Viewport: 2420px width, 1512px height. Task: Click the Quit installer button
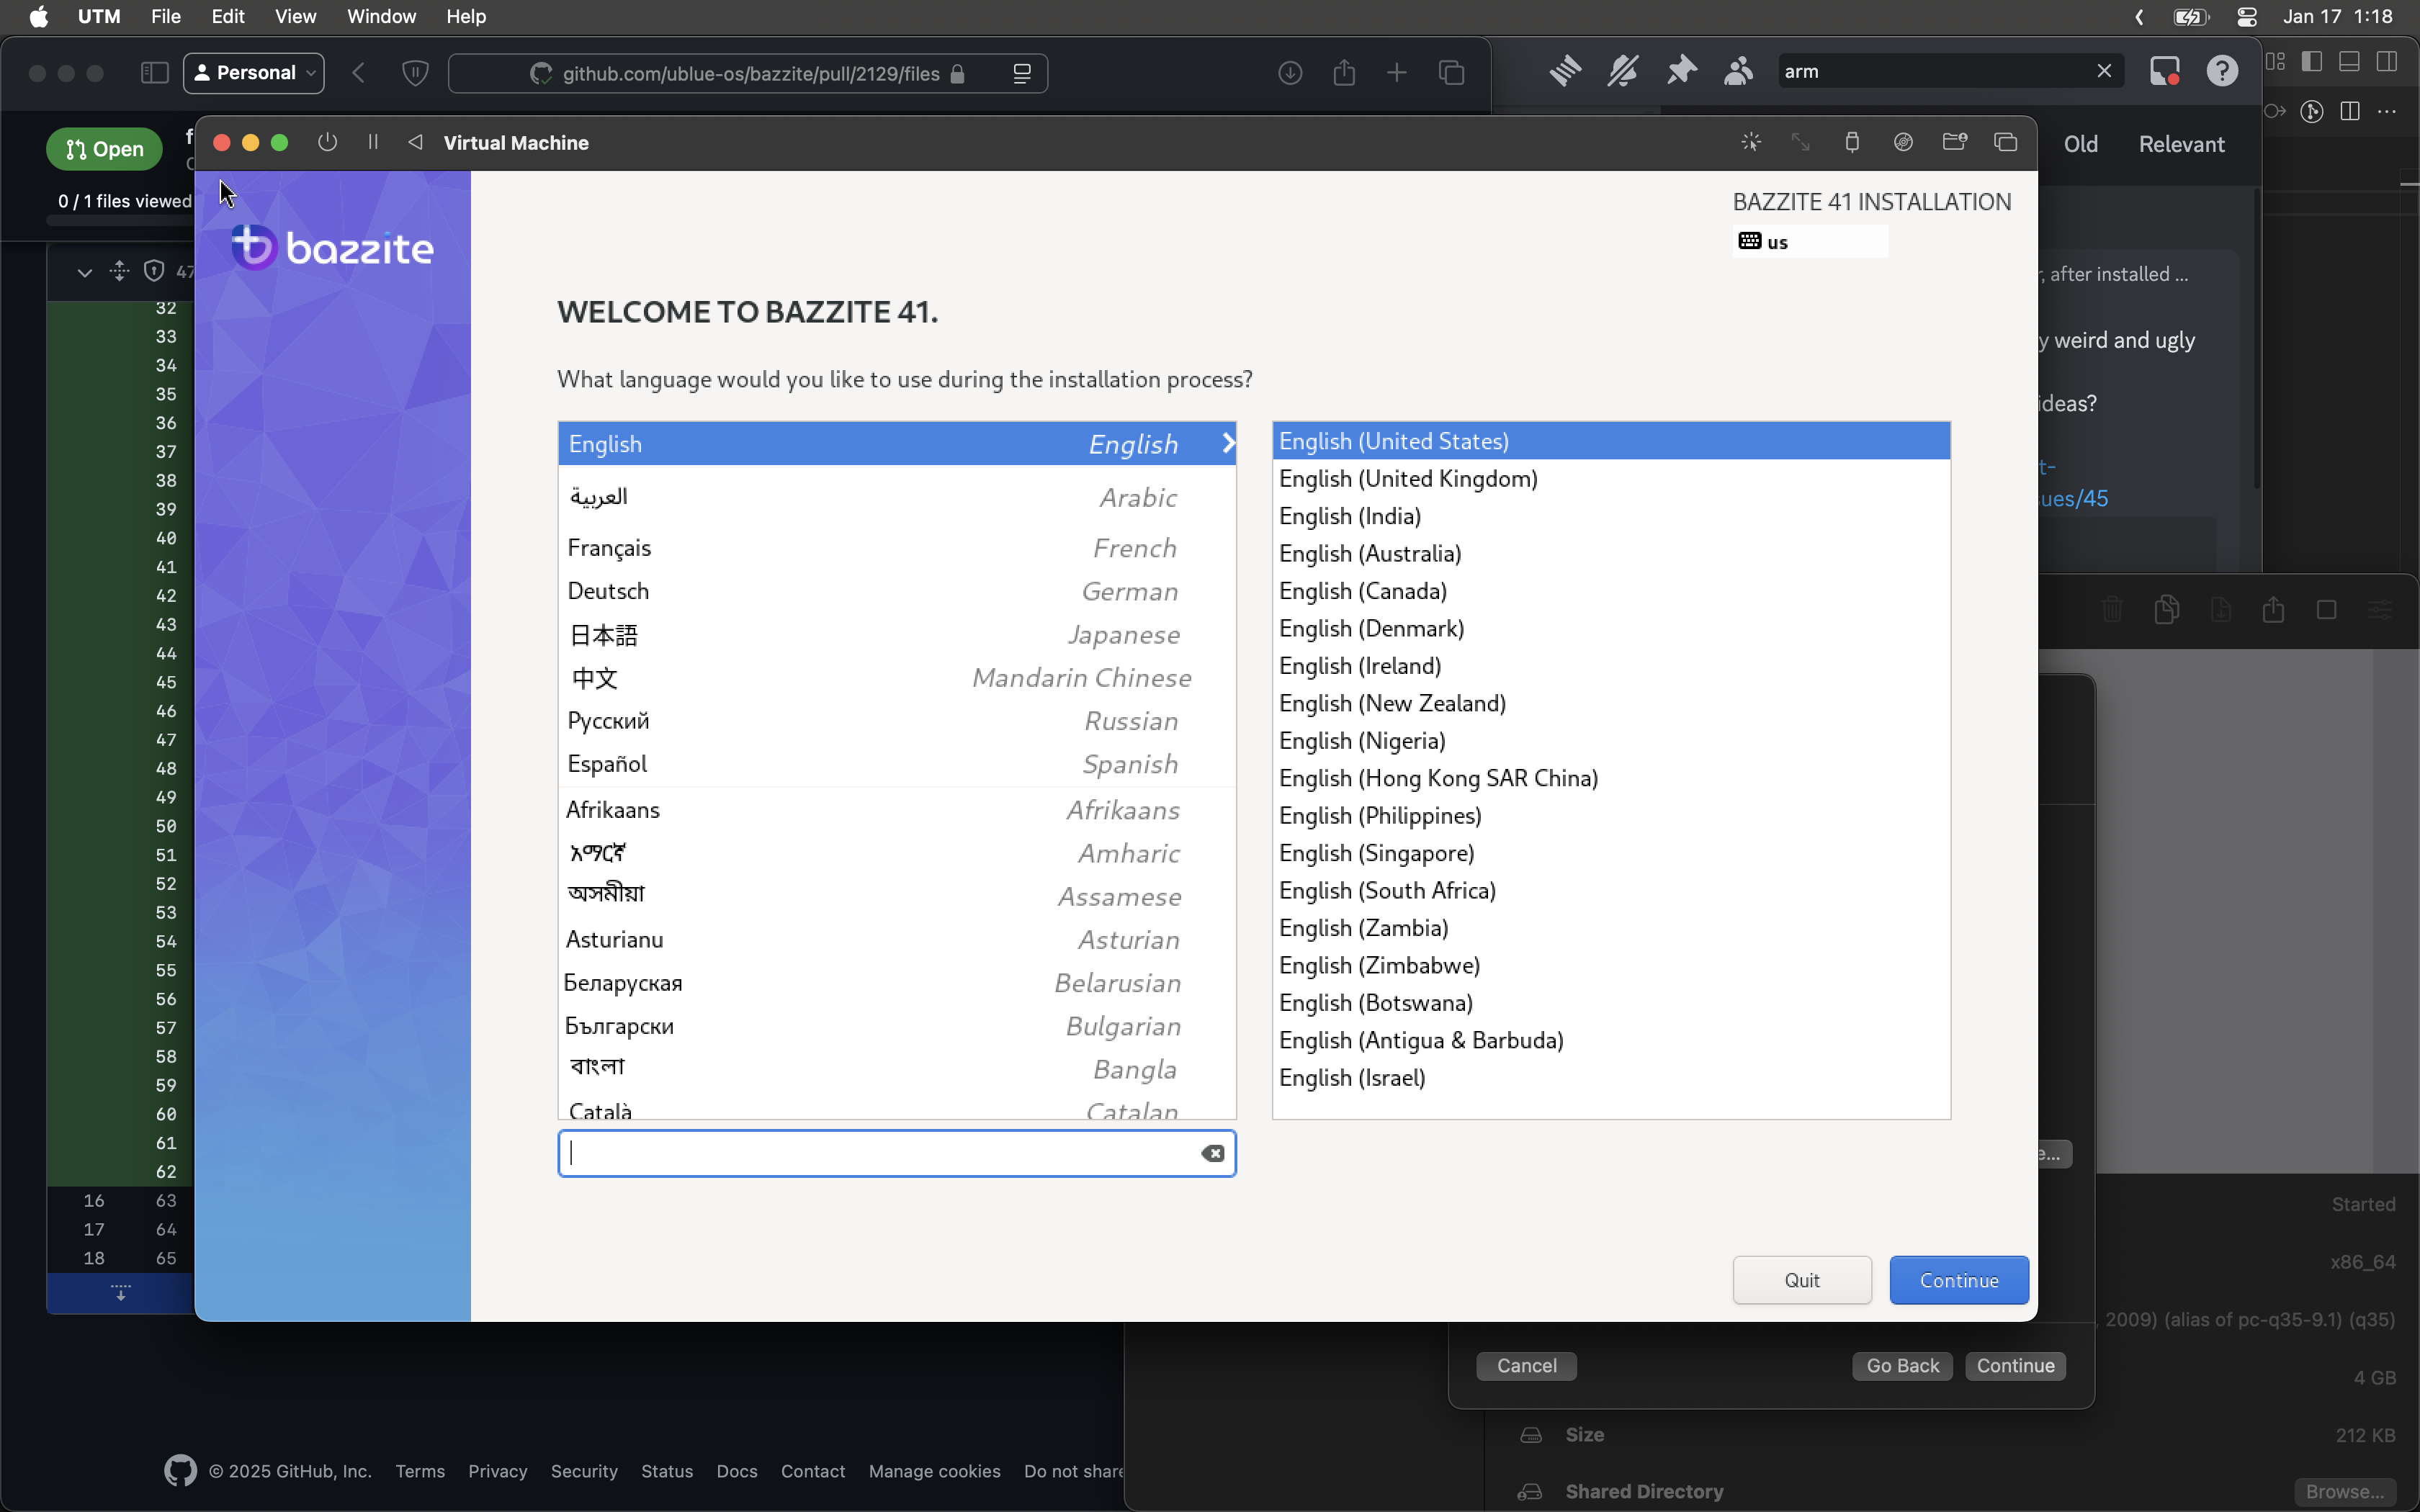1801,1280
